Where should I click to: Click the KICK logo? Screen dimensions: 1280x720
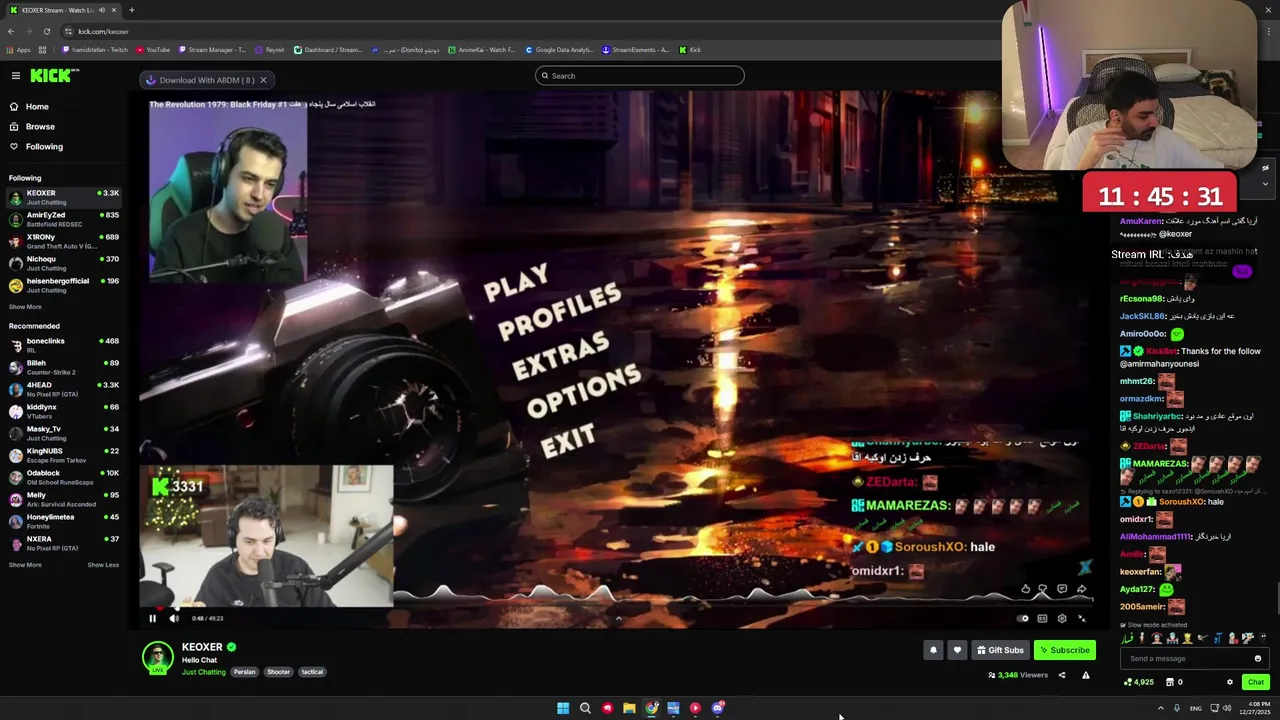[50, 76]
